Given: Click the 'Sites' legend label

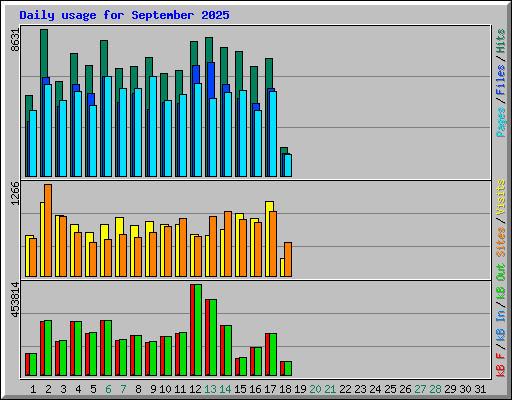Looking at the screenshot, I should pos(501,242).
